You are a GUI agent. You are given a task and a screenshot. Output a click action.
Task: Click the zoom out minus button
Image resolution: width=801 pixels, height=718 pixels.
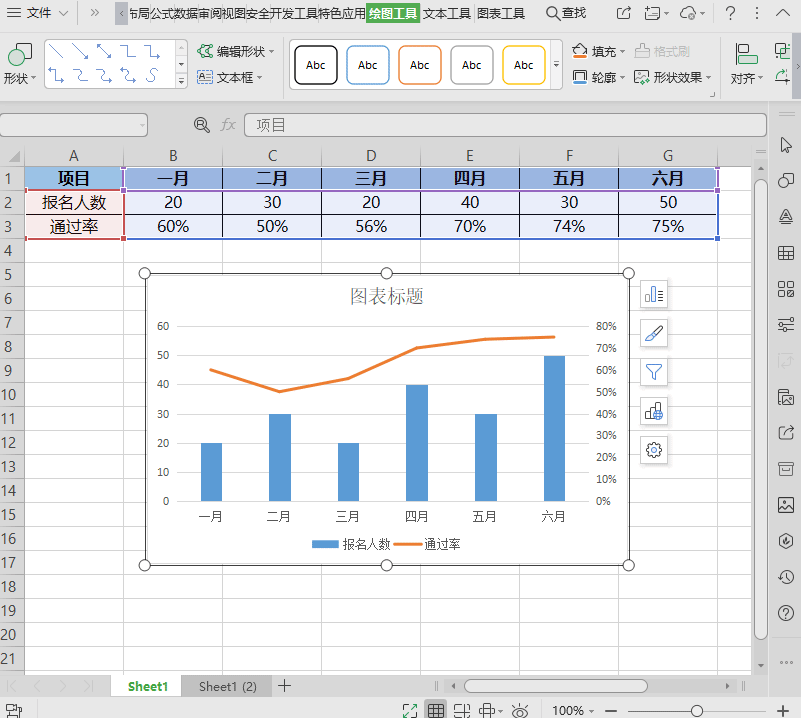[611, 710]
